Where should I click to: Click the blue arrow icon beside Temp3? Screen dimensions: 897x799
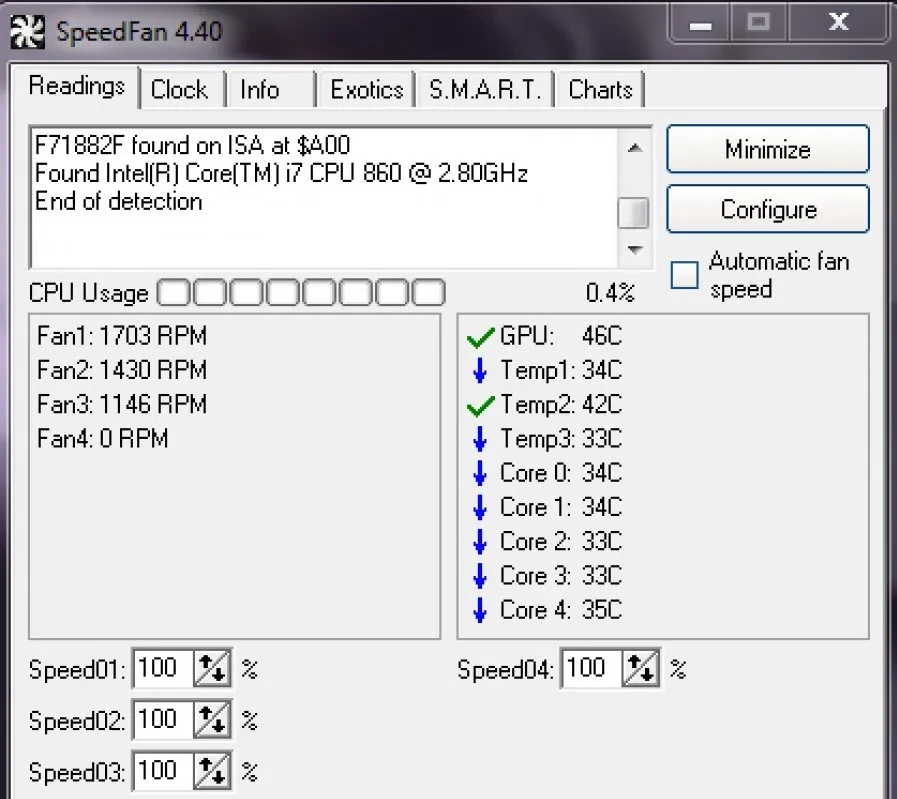[x=480, y=439]
